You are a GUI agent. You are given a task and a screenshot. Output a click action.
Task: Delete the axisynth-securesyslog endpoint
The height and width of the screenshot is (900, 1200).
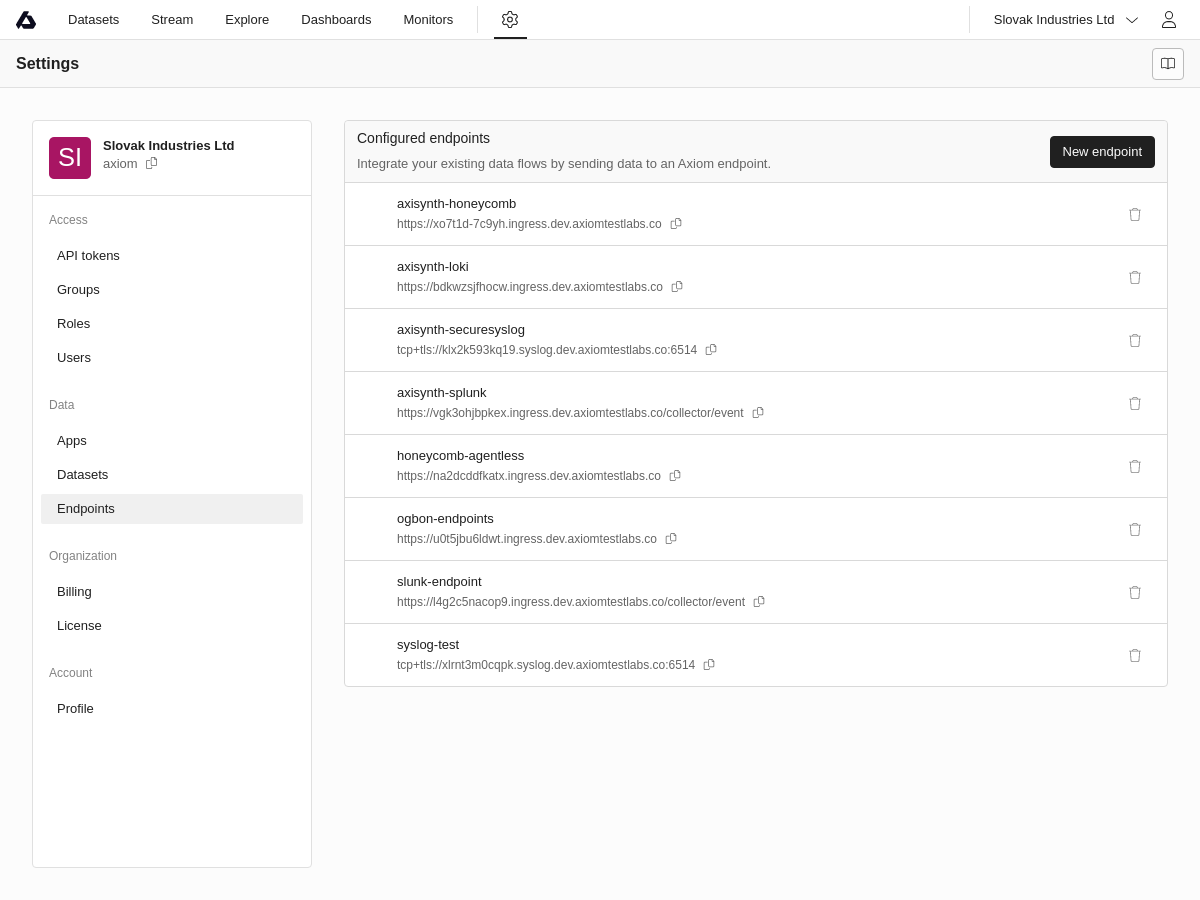click(x=1135, y=340)
